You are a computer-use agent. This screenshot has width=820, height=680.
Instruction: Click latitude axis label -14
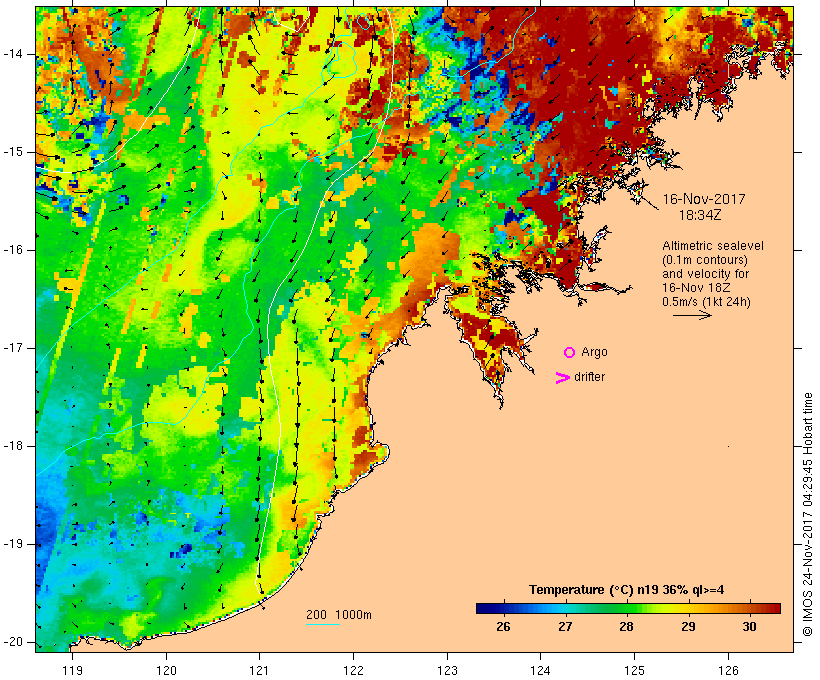pyautogui.click(x=13, y=54)
